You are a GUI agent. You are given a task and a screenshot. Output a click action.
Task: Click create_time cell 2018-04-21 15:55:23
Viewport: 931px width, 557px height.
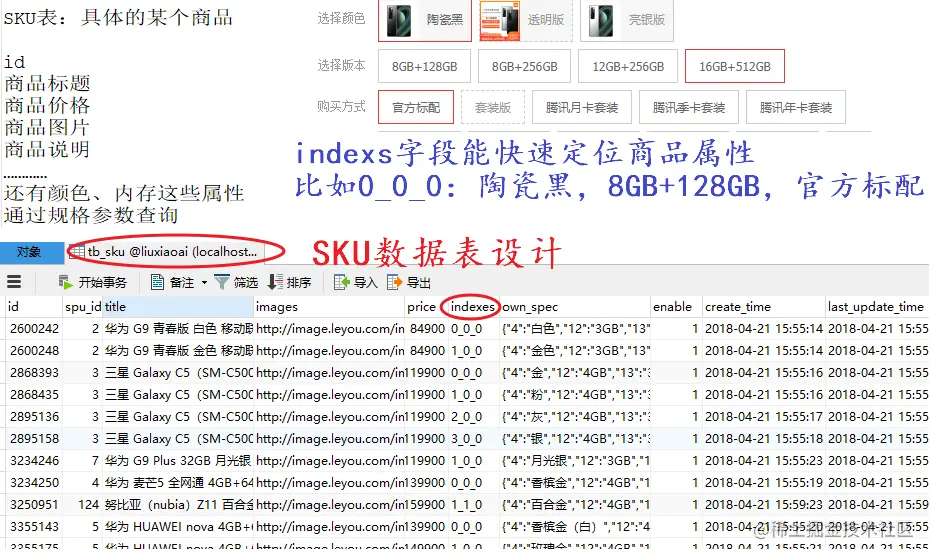coord(764,461)
